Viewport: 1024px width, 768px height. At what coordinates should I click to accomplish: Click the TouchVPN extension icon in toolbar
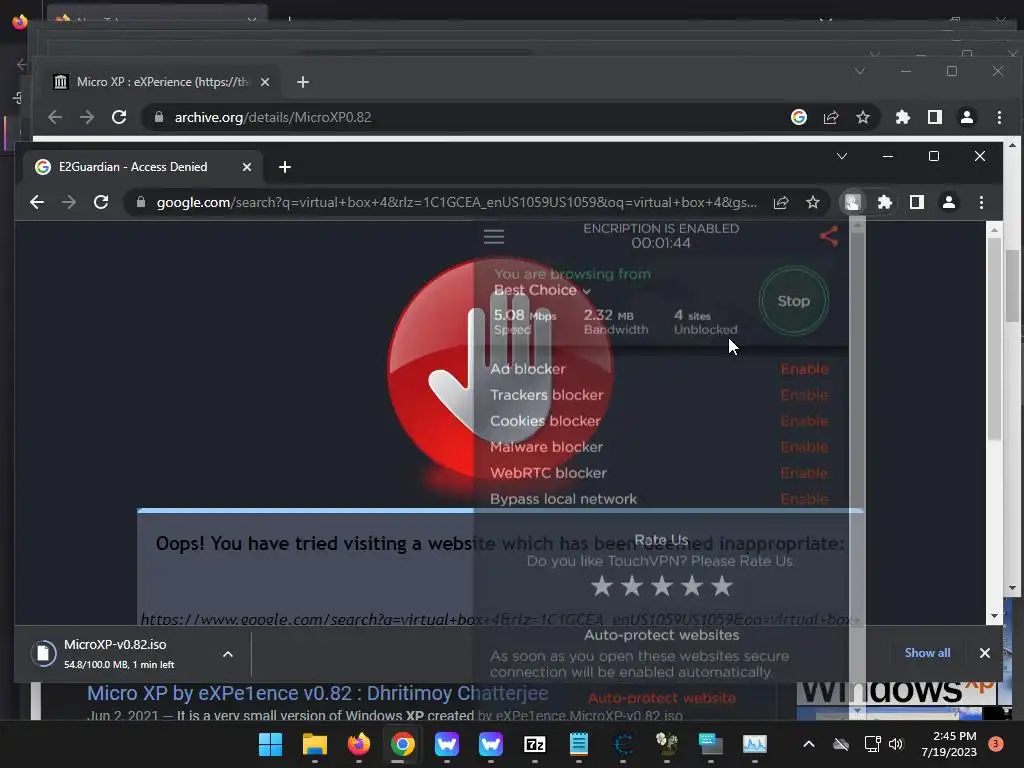(x=852, y=202)
